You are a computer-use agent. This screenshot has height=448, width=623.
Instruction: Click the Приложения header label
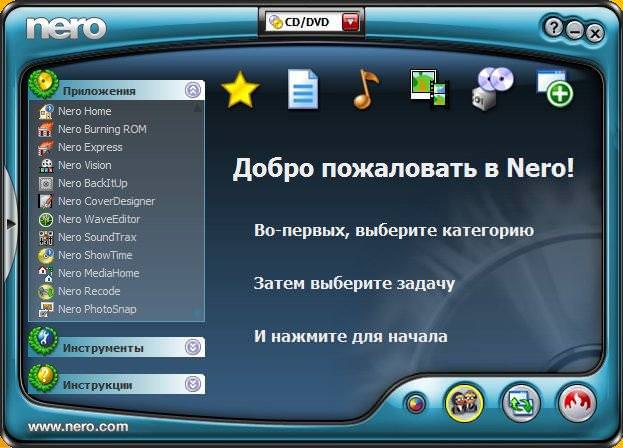pyautogui.click(x=99, y=91)
